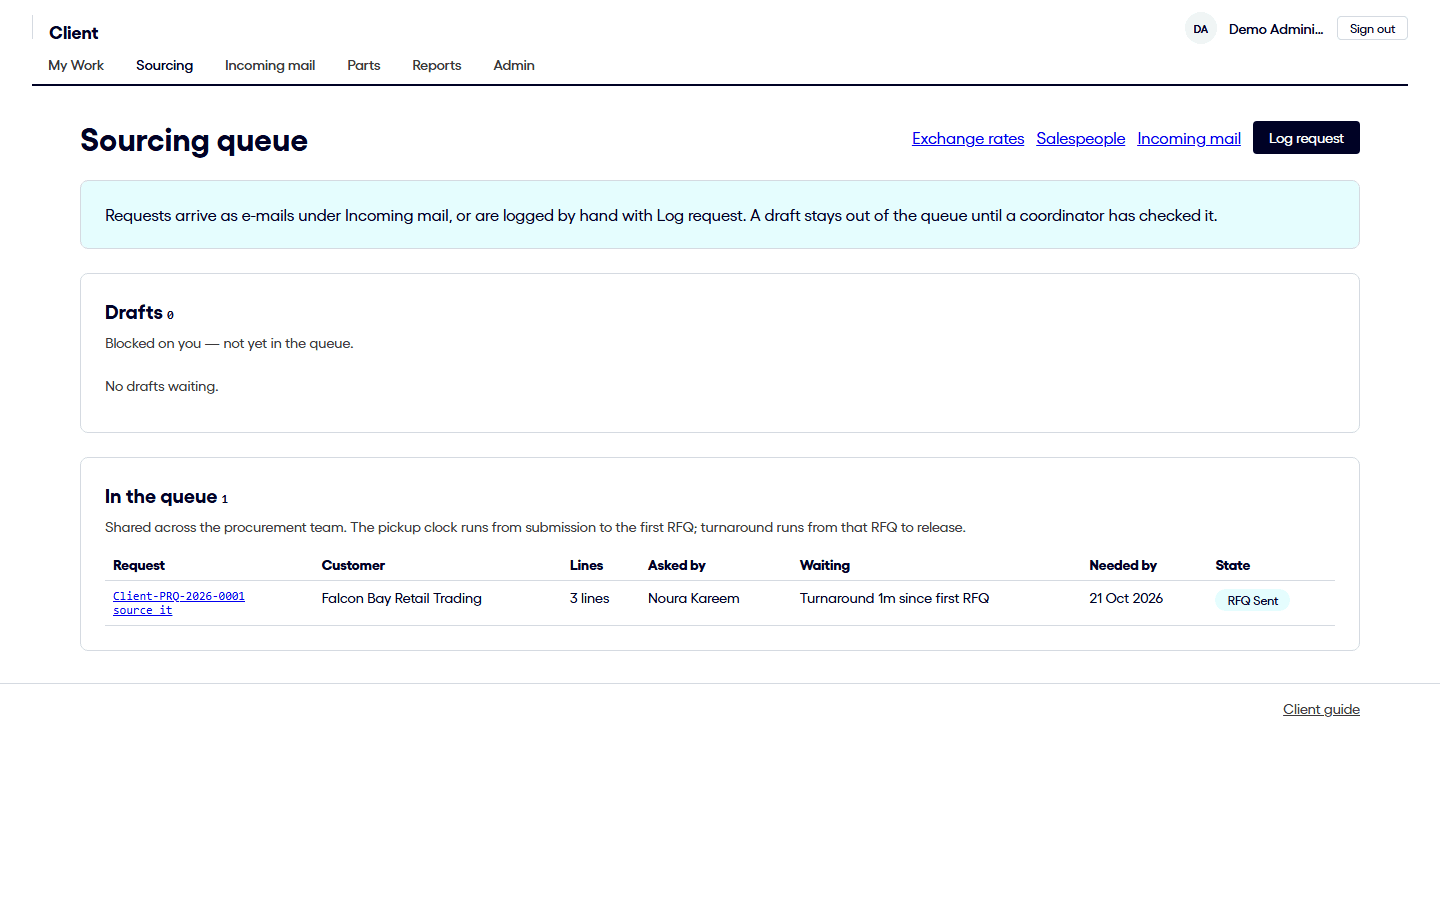The image size is (1440, 900).
Task: Click the 21 Oct 2026 date
Action: 1126,598
